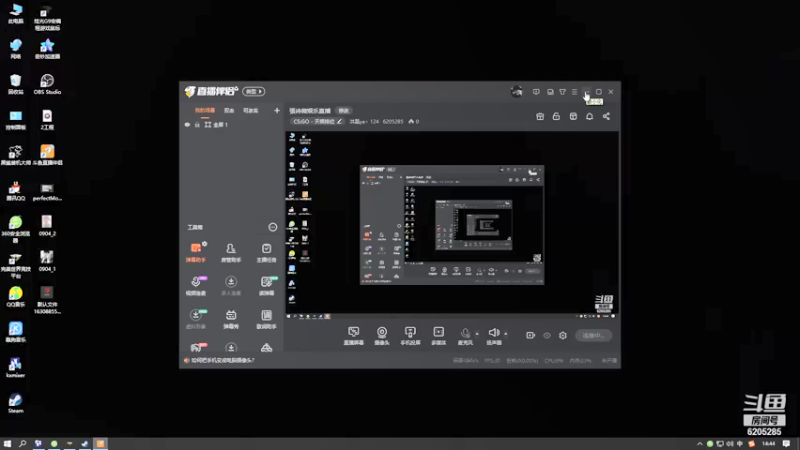The height and width of the screenshot is (450, 800).
Task: Add 摄像头 camera source
Action: (382, 336)
